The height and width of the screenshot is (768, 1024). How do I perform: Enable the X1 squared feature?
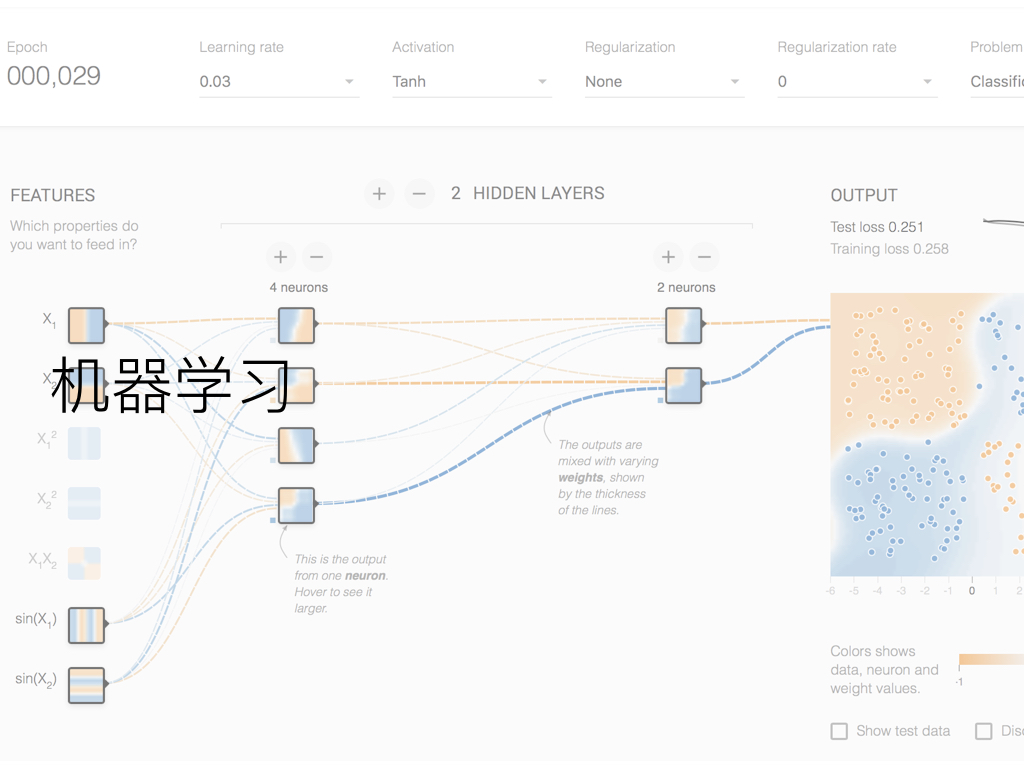[84, 443]
